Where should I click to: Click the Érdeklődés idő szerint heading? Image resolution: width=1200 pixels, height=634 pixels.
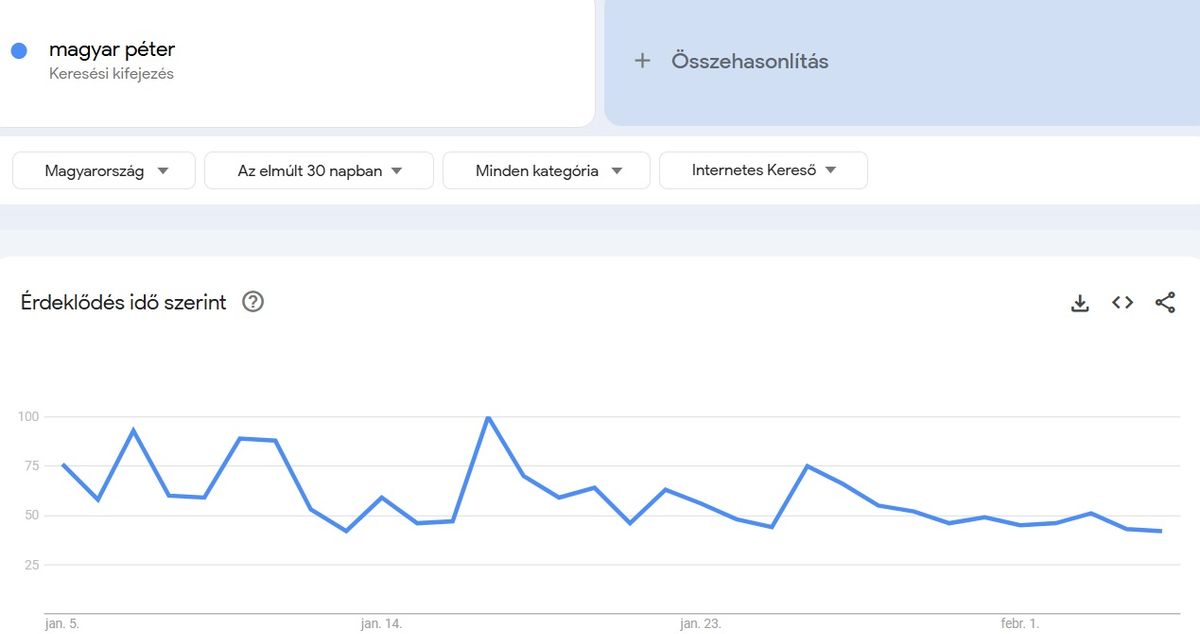(124, 302)
